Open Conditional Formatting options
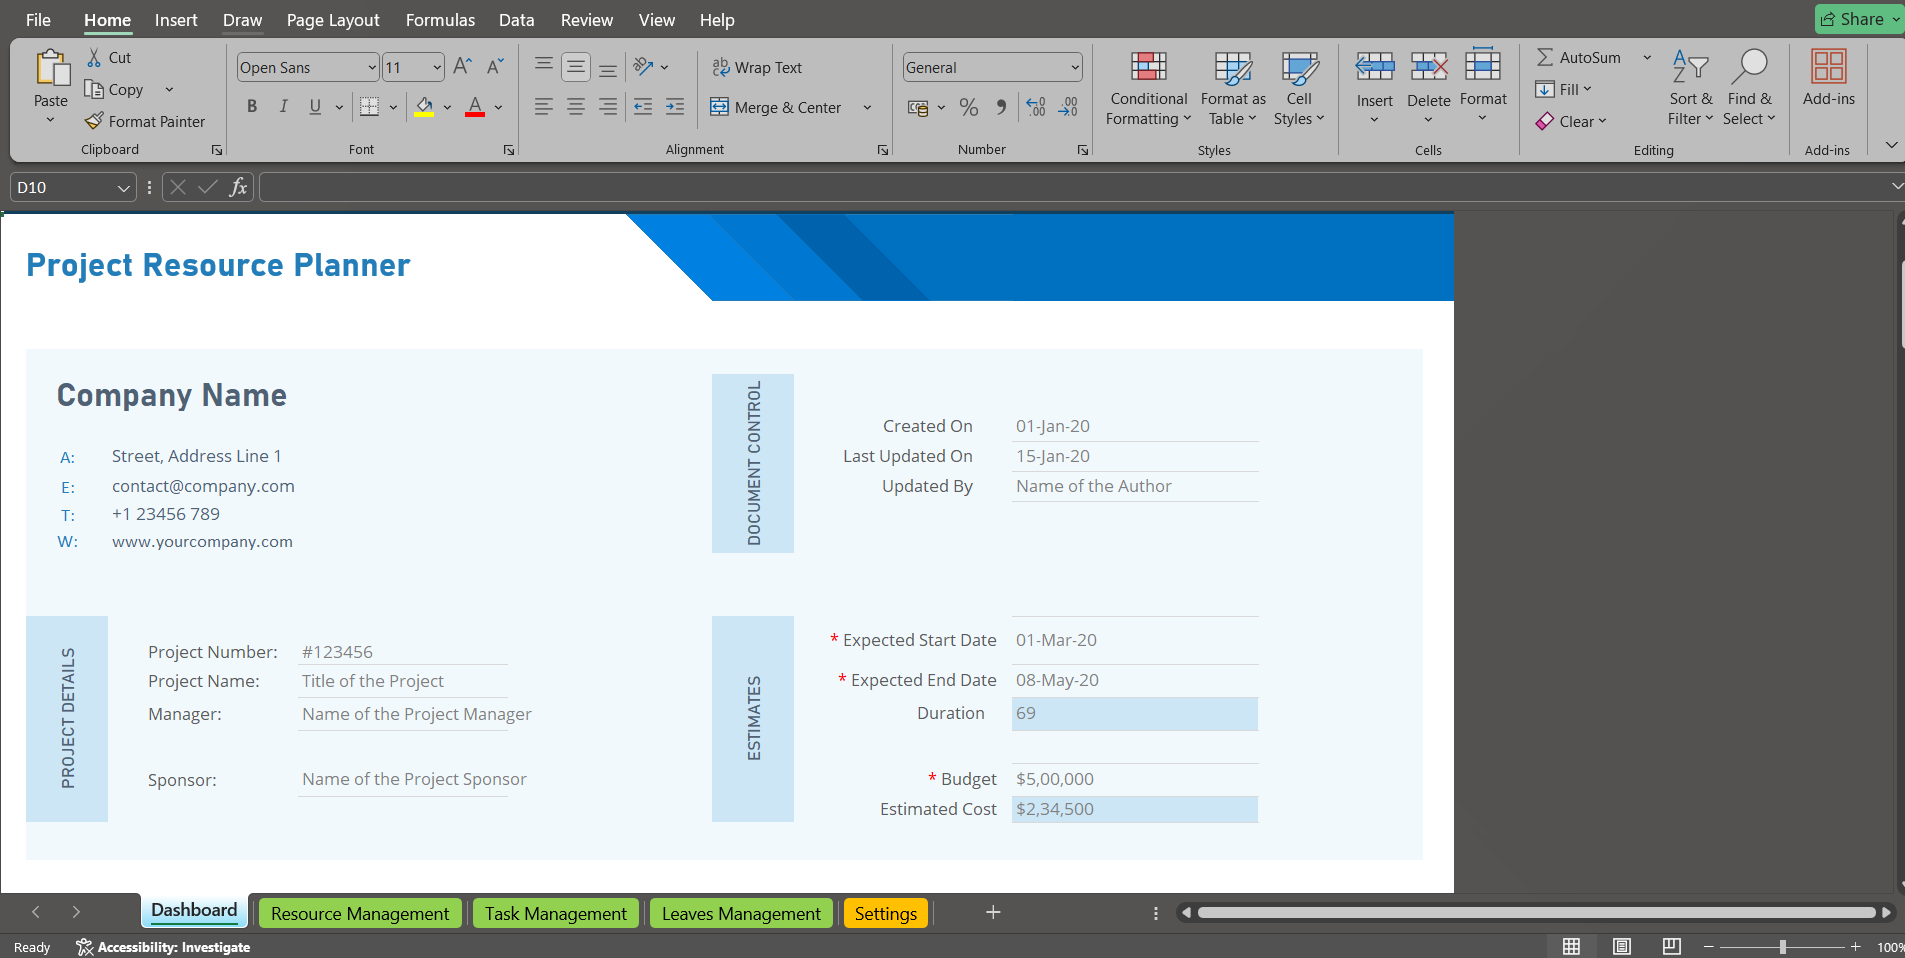1905x958 pixels. pyautogui.click(x=1147, y=88)
